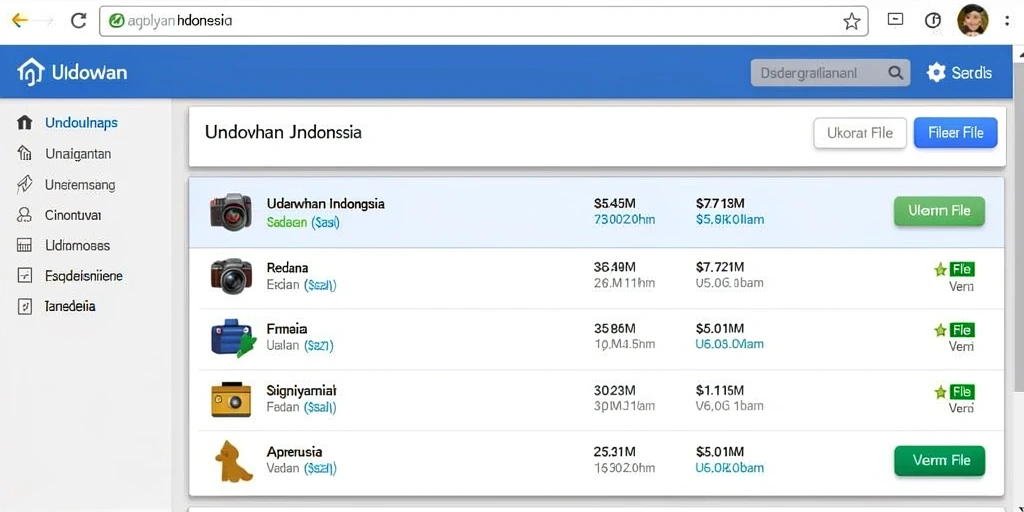Click the camera thumbnail for Redana

(231, 275)
